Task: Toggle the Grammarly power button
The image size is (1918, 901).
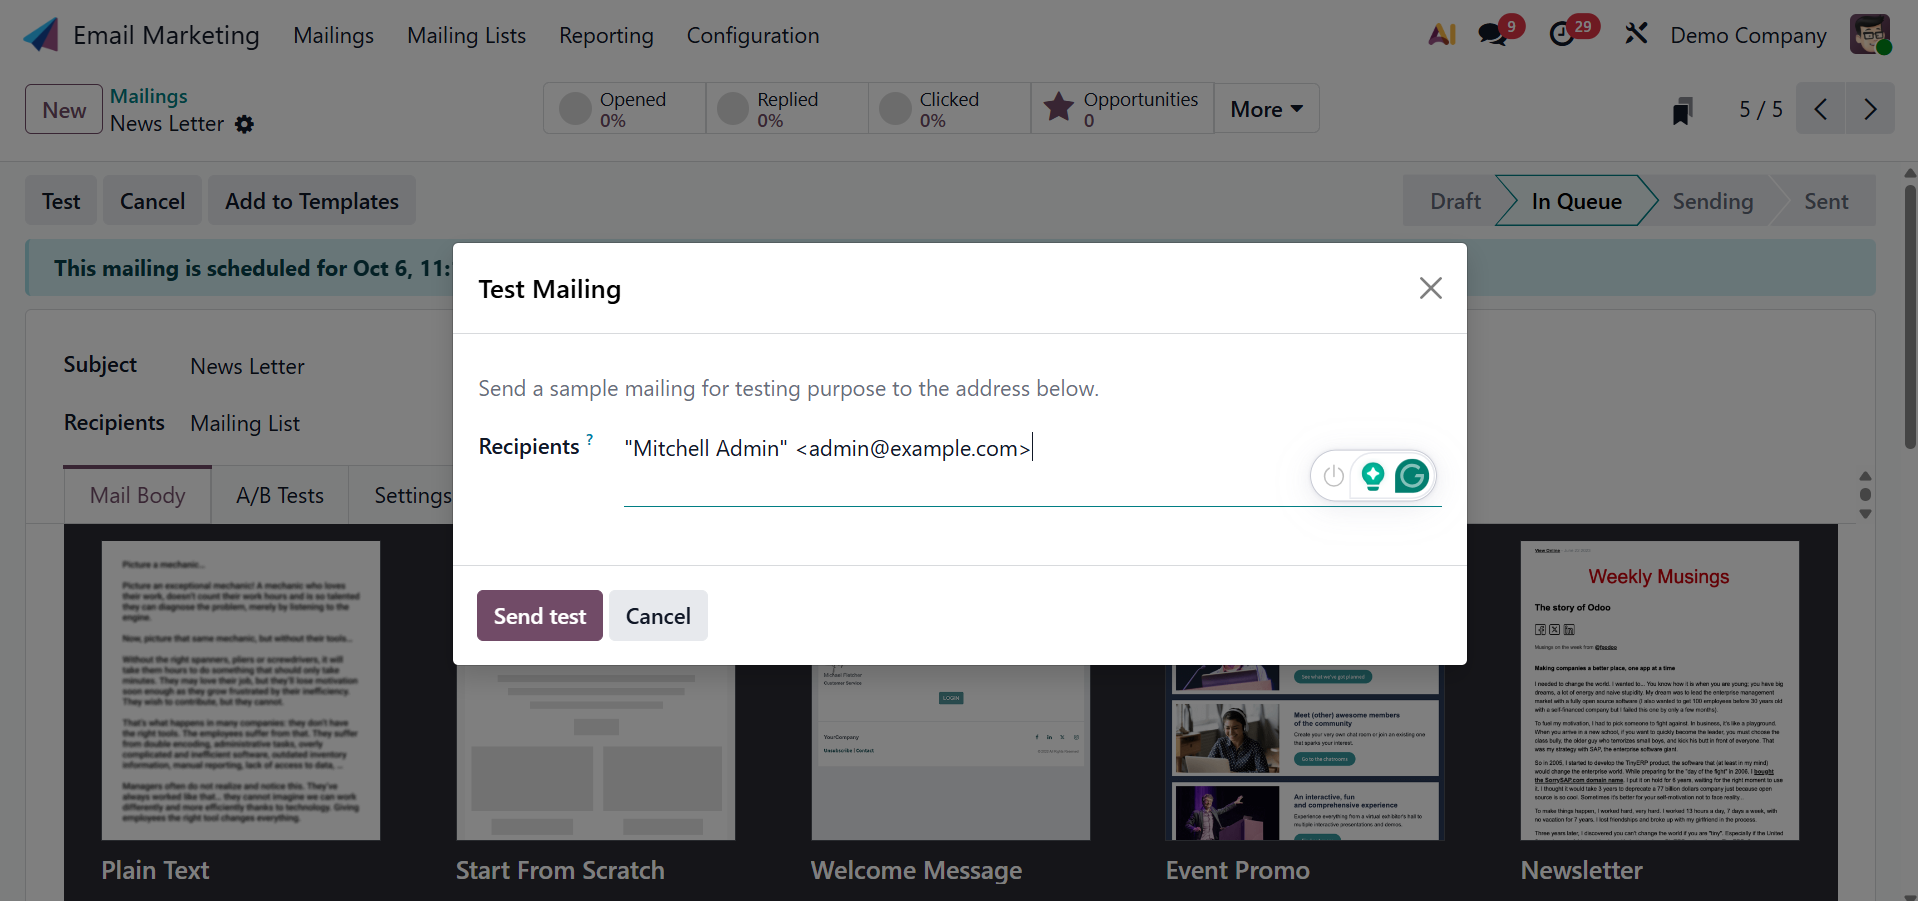Action: pyautogui.click(x=1333, y=476)
